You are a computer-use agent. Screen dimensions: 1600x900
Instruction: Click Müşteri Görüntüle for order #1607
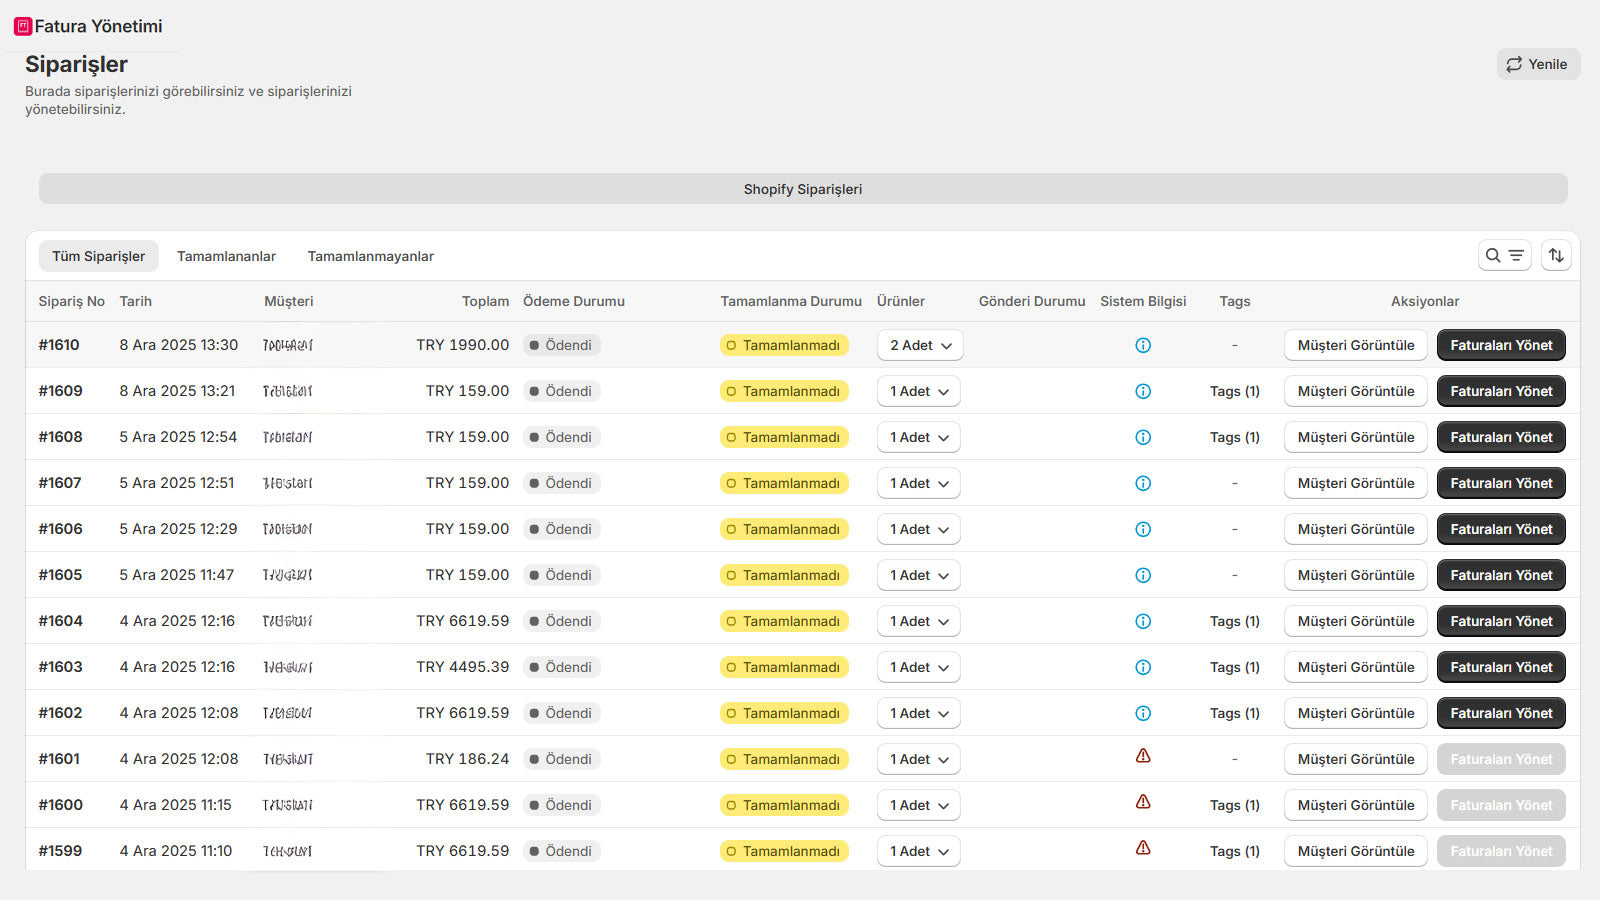click(x=1355, y=483)
